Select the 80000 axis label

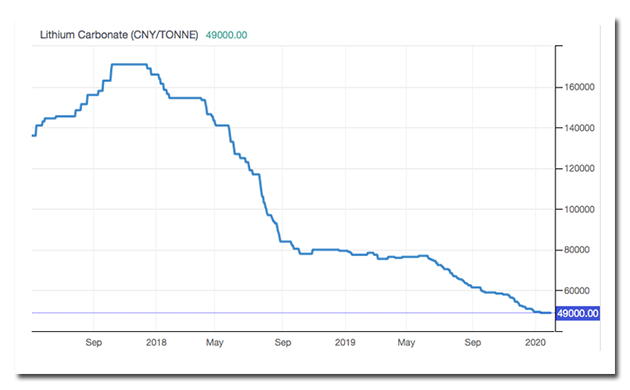point(577,250)
